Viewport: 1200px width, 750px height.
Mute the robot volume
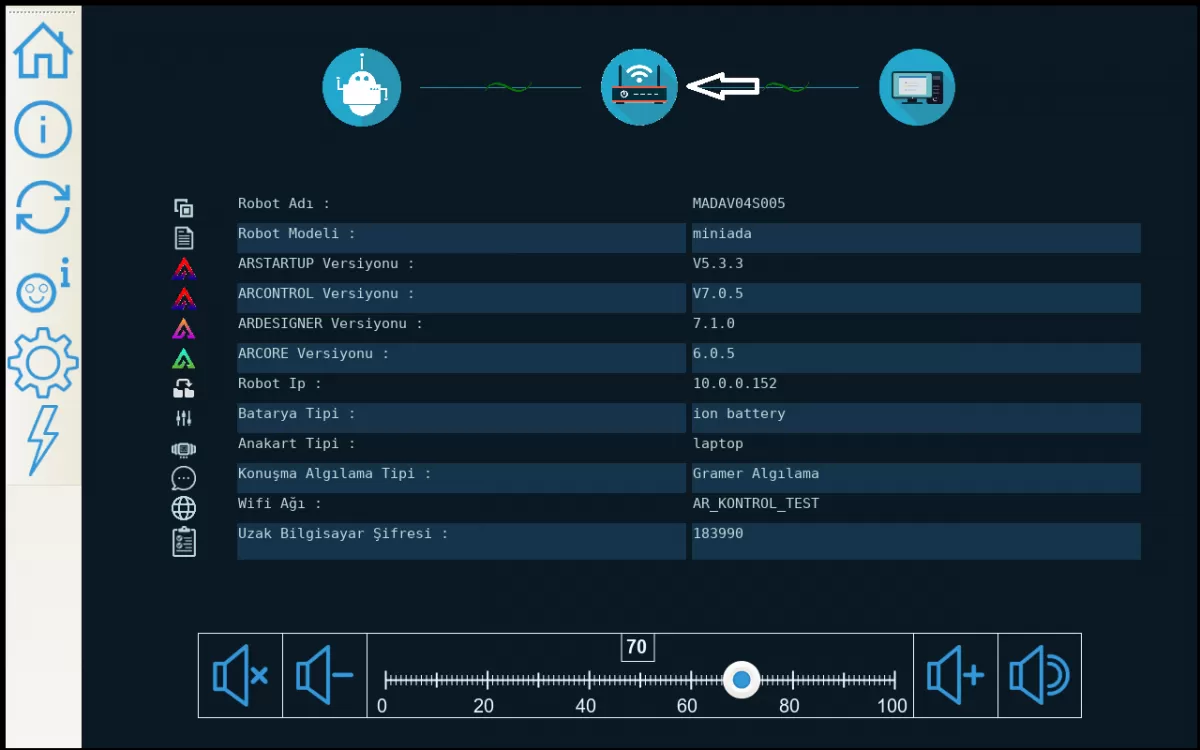pyautogui.click(x=240, y=676)
